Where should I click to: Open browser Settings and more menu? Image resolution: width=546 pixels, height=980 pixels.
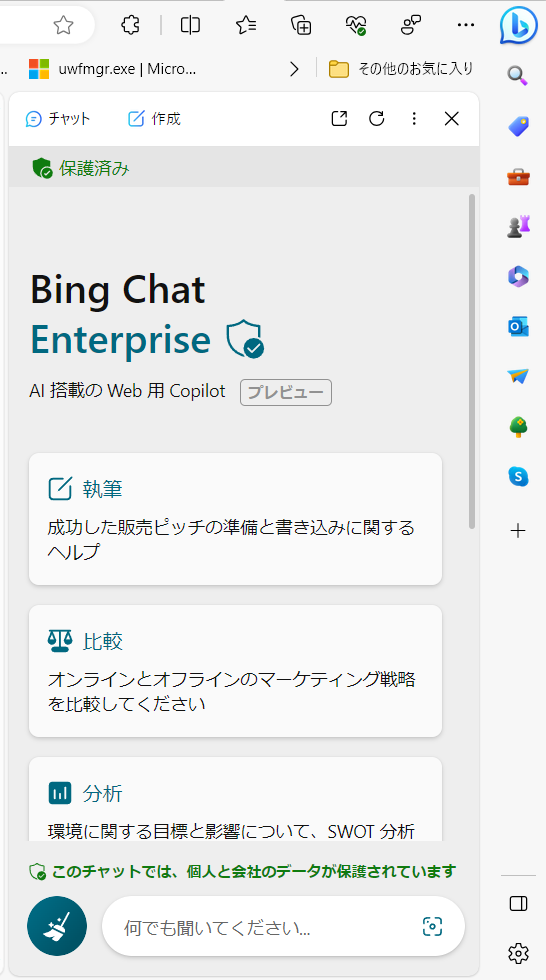pyautogui.click(x=466, y=25)
